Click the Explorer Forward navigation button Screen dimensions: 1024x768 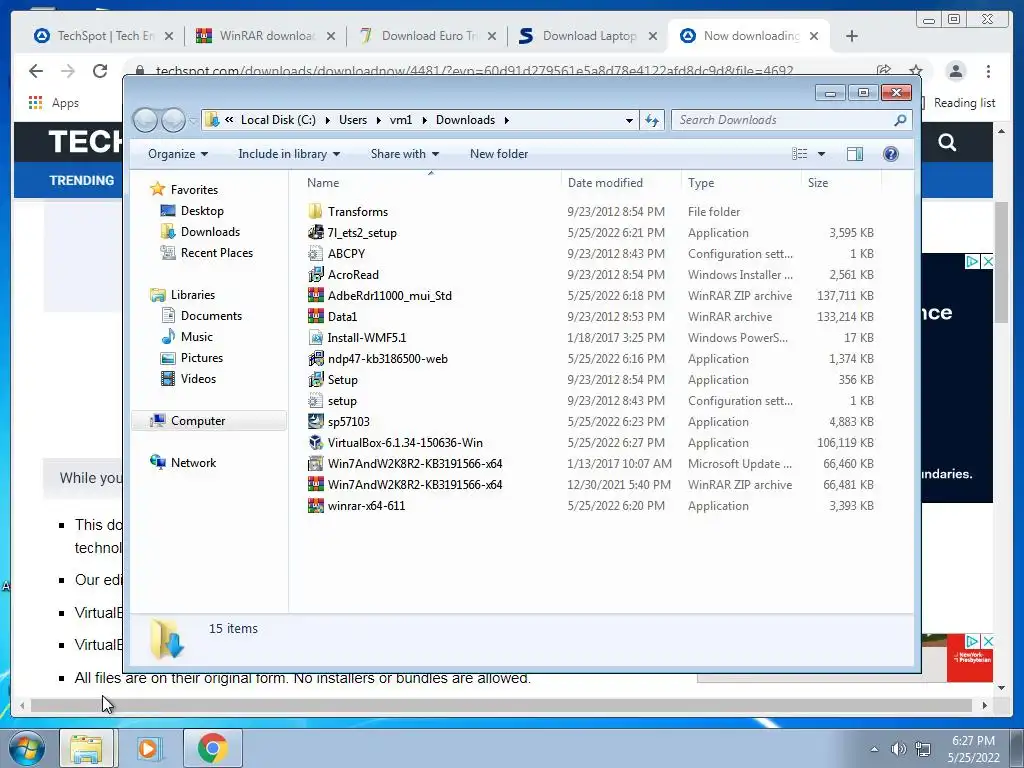(x=173, y=120)
